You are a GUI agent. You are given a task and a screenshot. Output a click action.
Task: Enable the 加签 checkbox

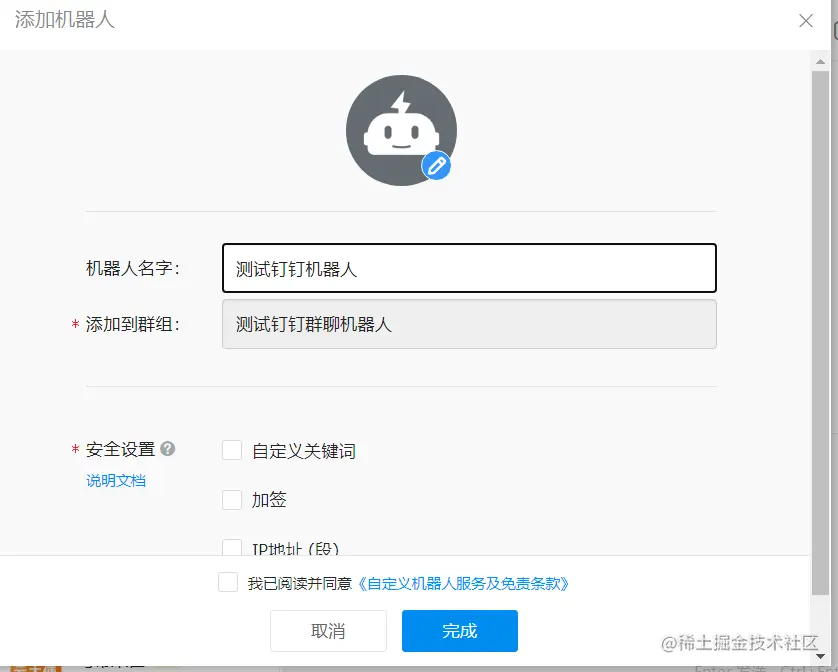(231, 500)
